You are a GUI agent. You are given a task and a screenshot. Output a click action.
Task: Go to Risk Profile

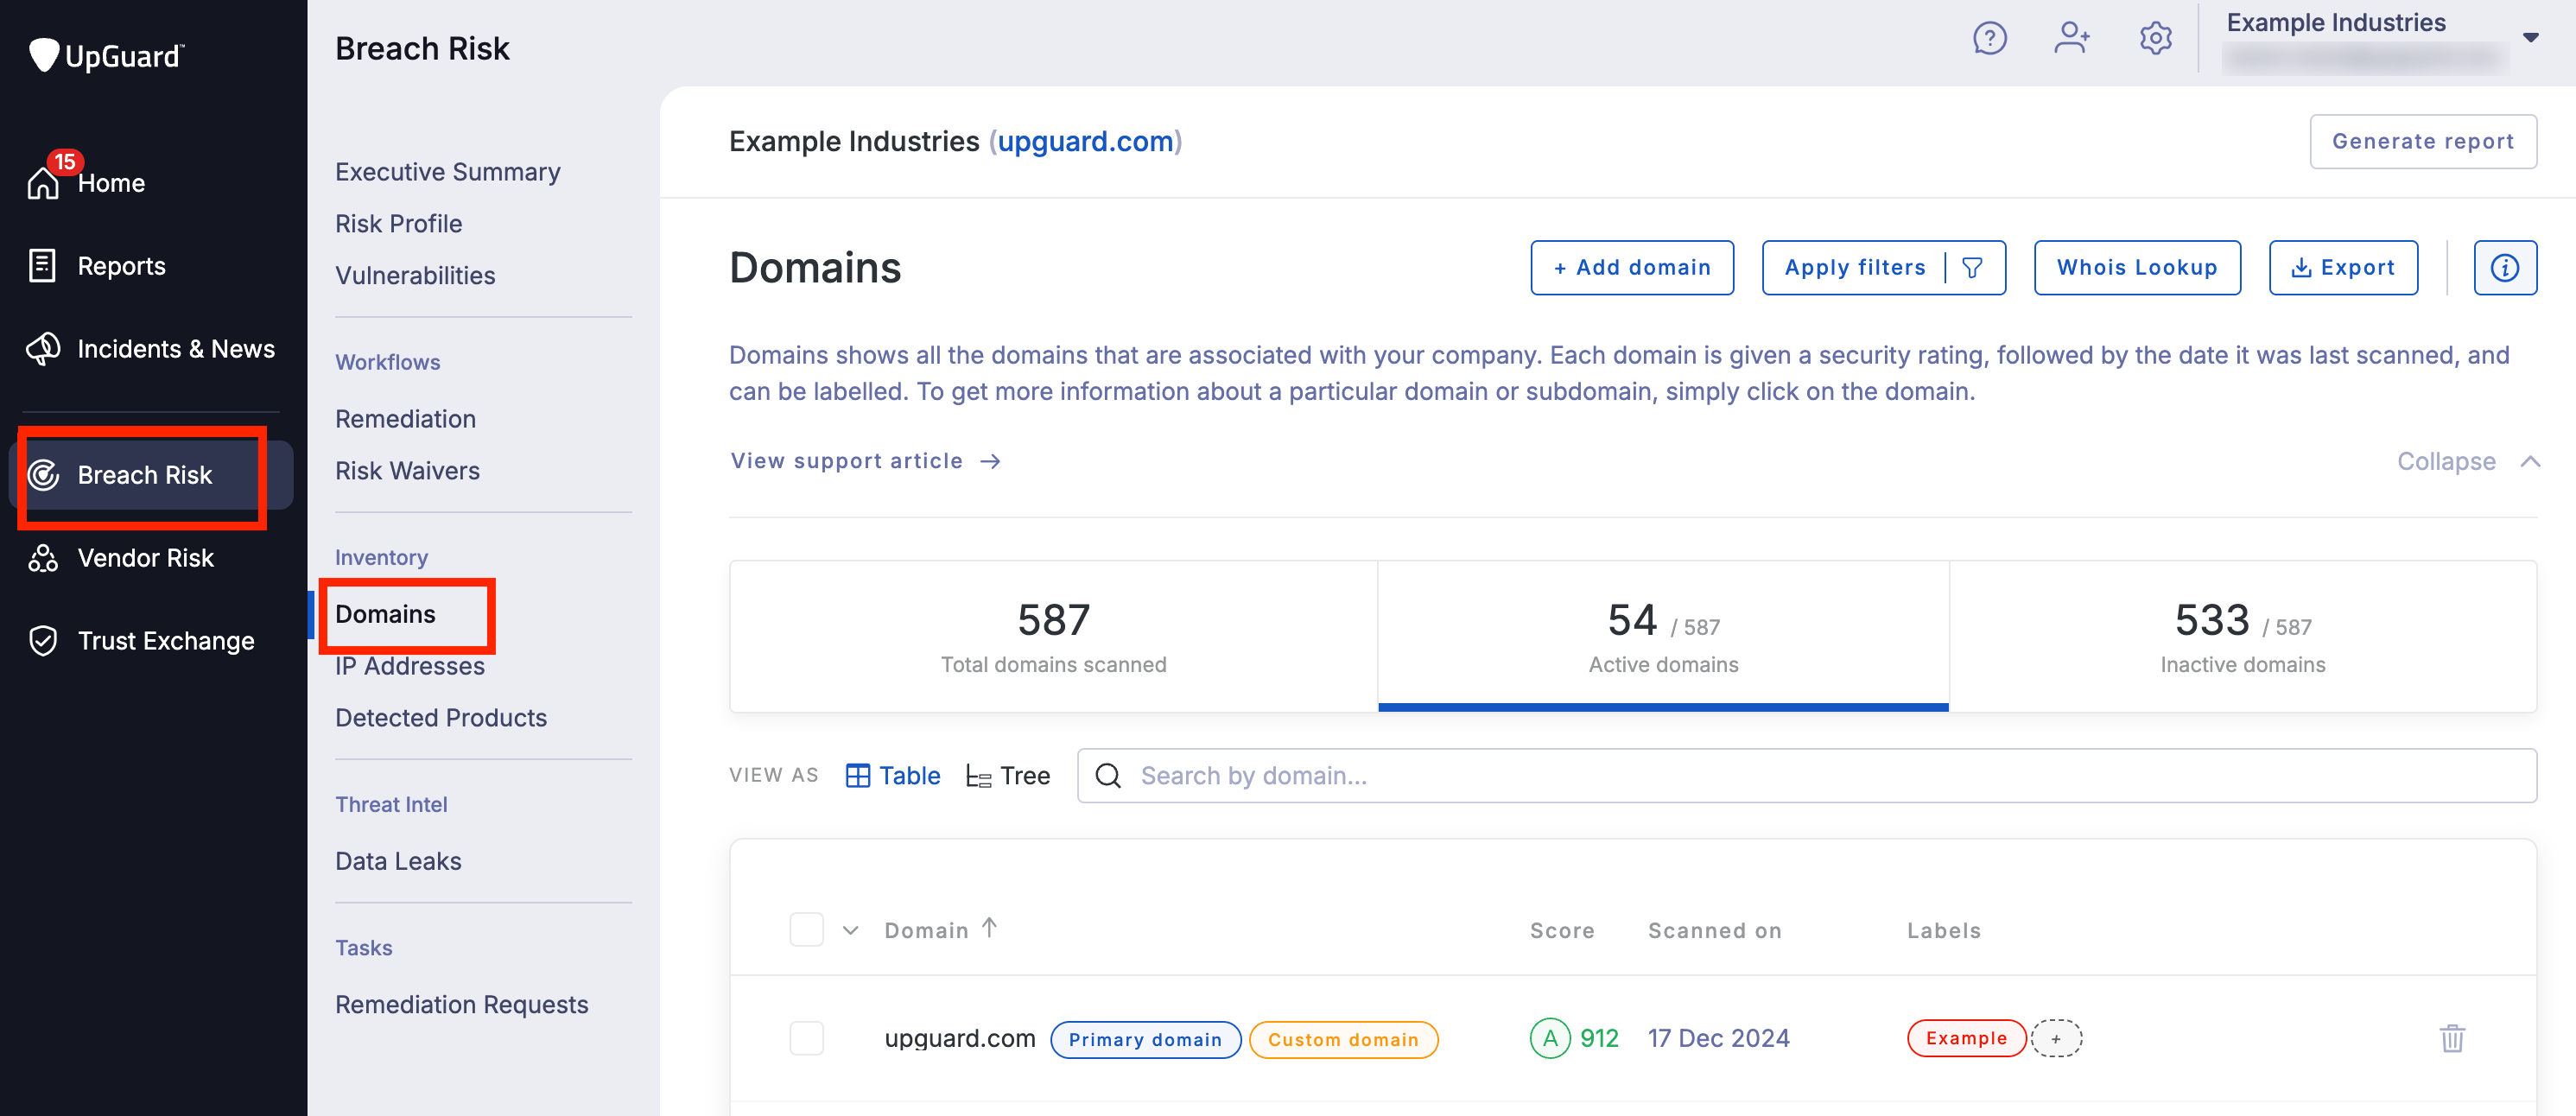(398, 224)
